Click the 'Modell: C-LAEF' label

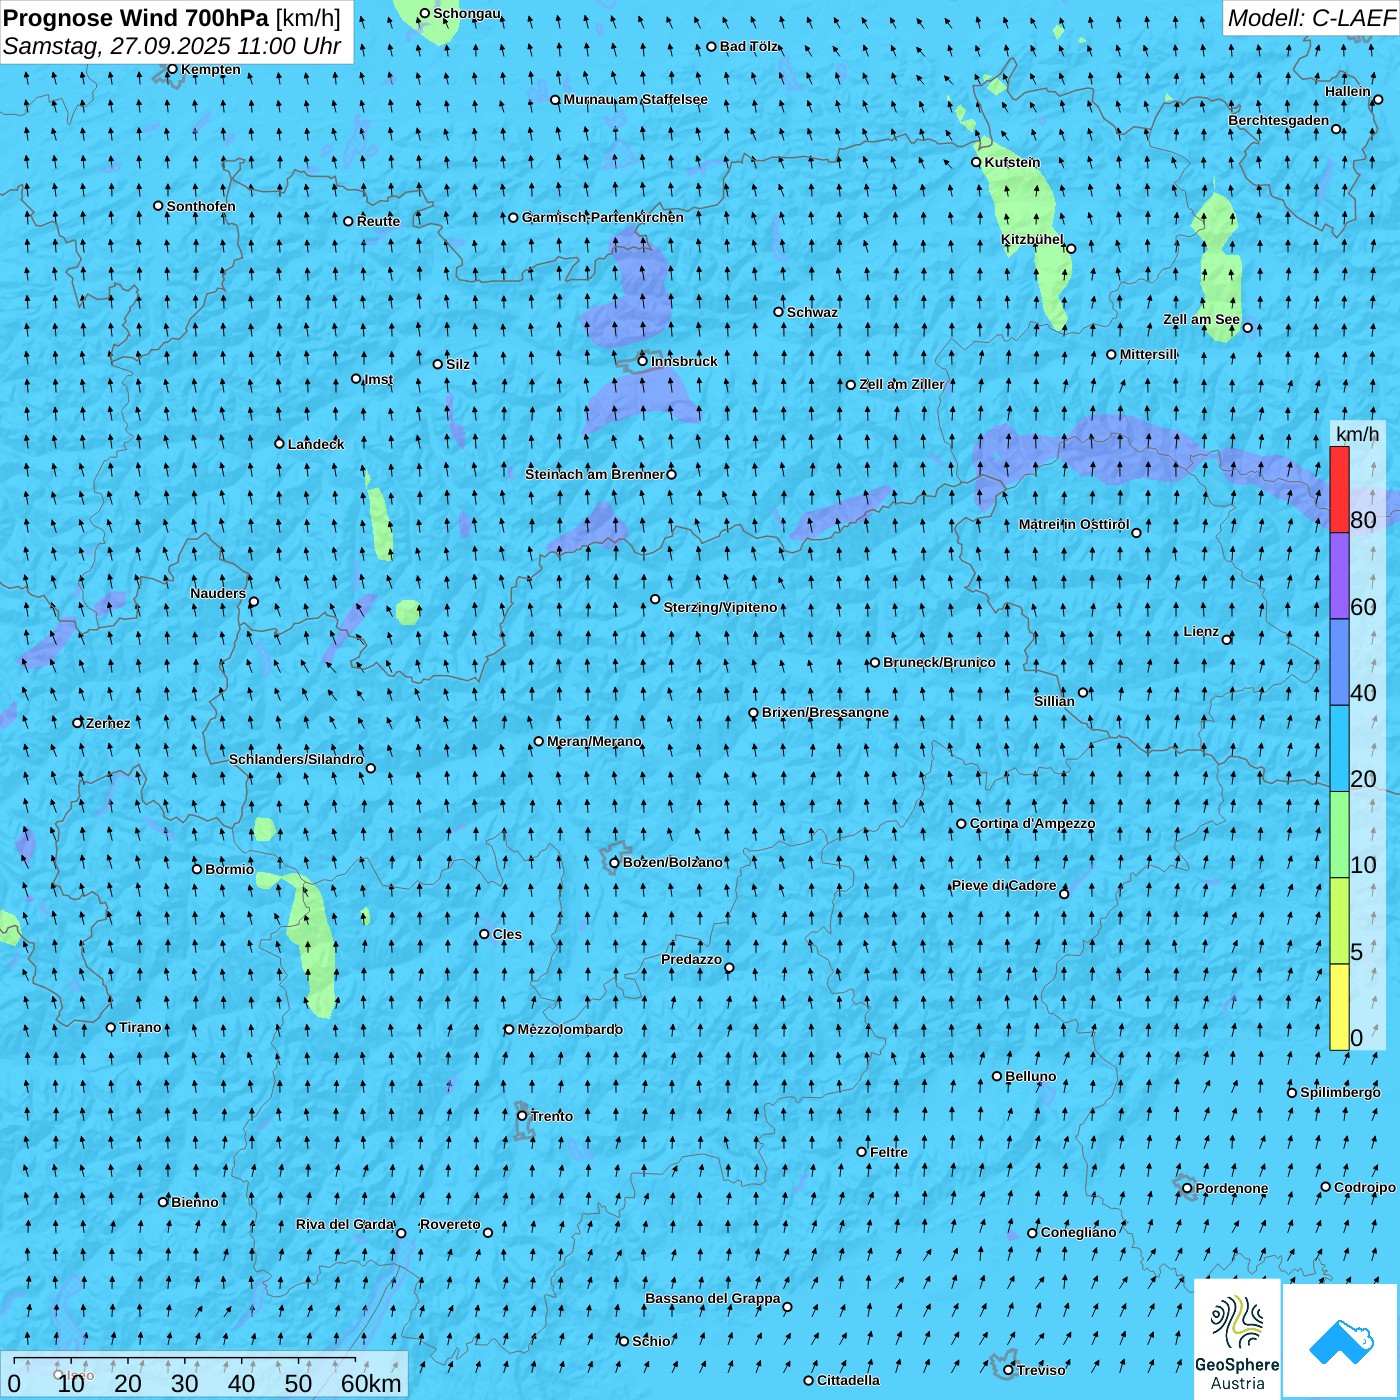[x=1311, y=18]
